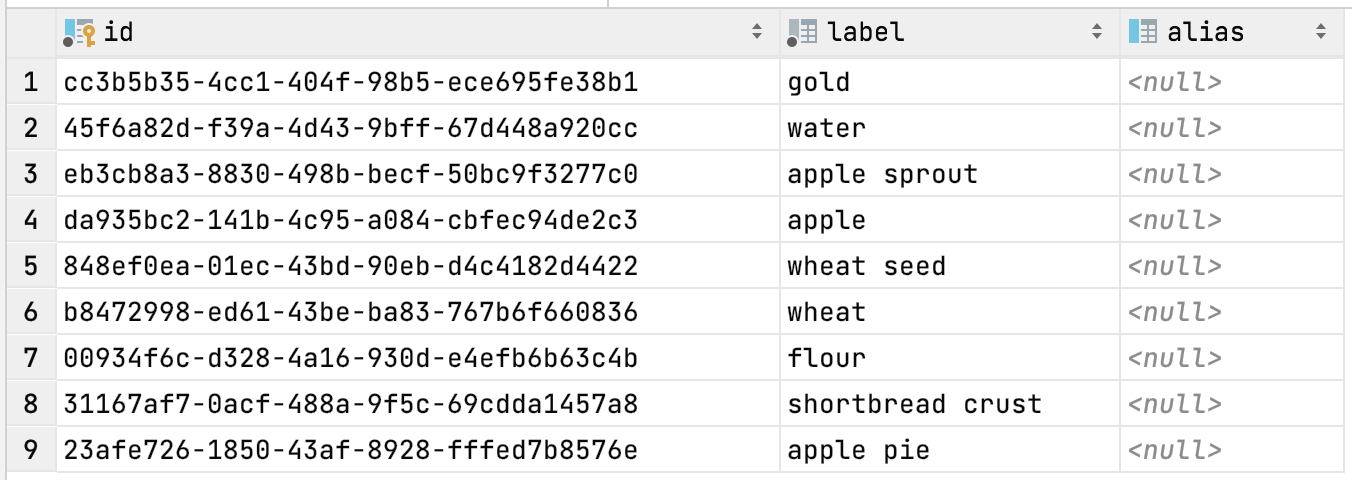This screenshot has width=1352, height=480.
Task: Click the label column table icon
Action: click(x=802, y=33)
